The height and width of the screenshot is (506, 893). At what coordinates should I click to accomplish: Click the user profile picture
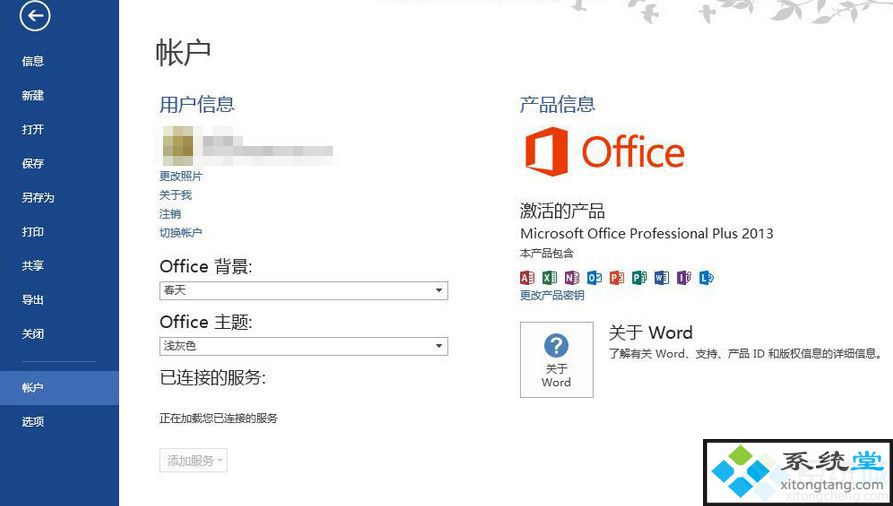click(x=178, y=146)
